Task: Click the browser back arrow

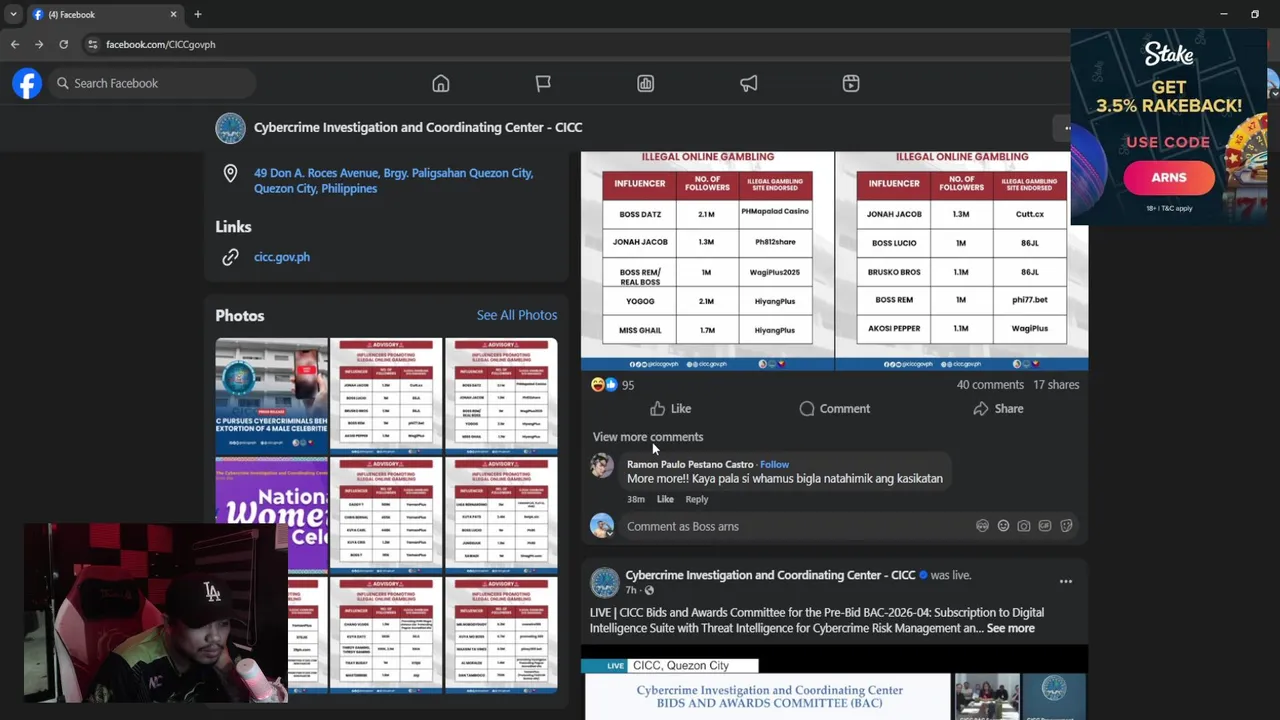Action: [x=15, y=44]
